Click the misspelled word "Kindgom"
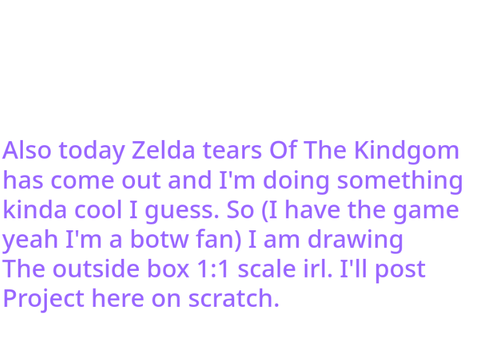The image size is (480, 360). click(x=406, y=152)
